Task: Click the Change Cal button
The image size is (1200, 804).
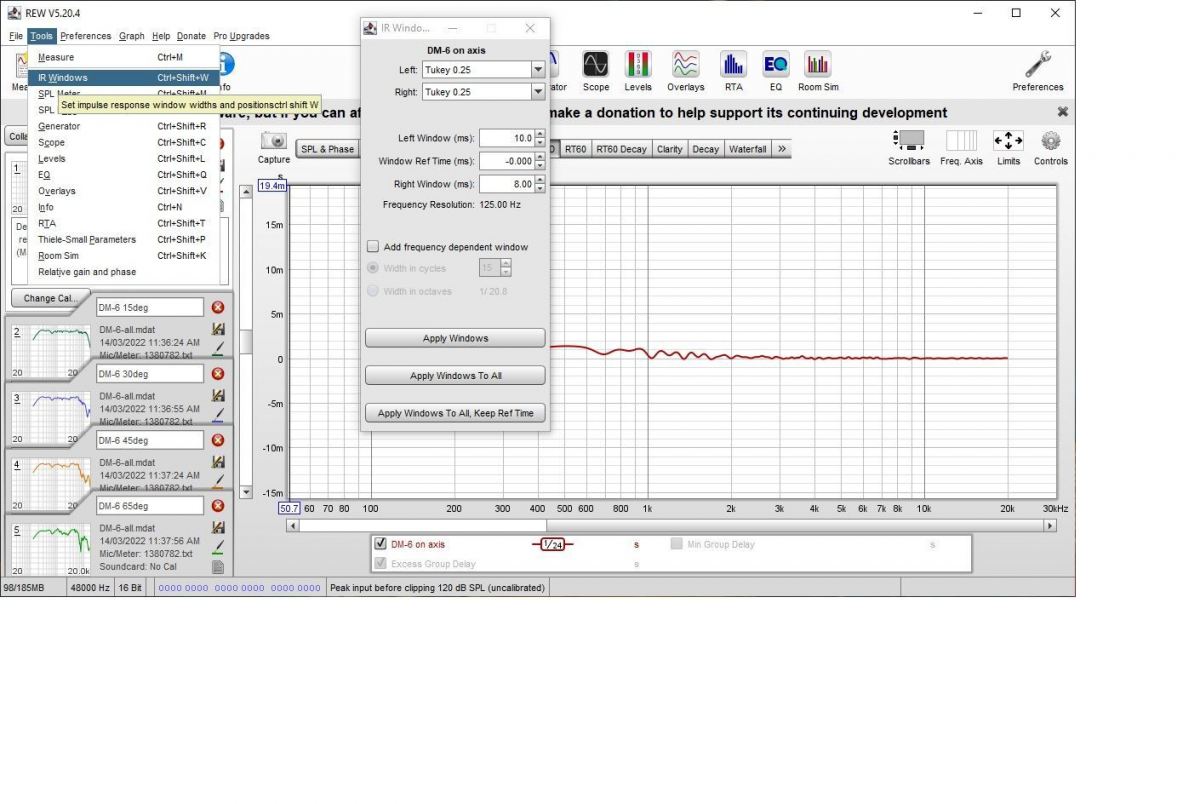Action: tap(50, 298)
